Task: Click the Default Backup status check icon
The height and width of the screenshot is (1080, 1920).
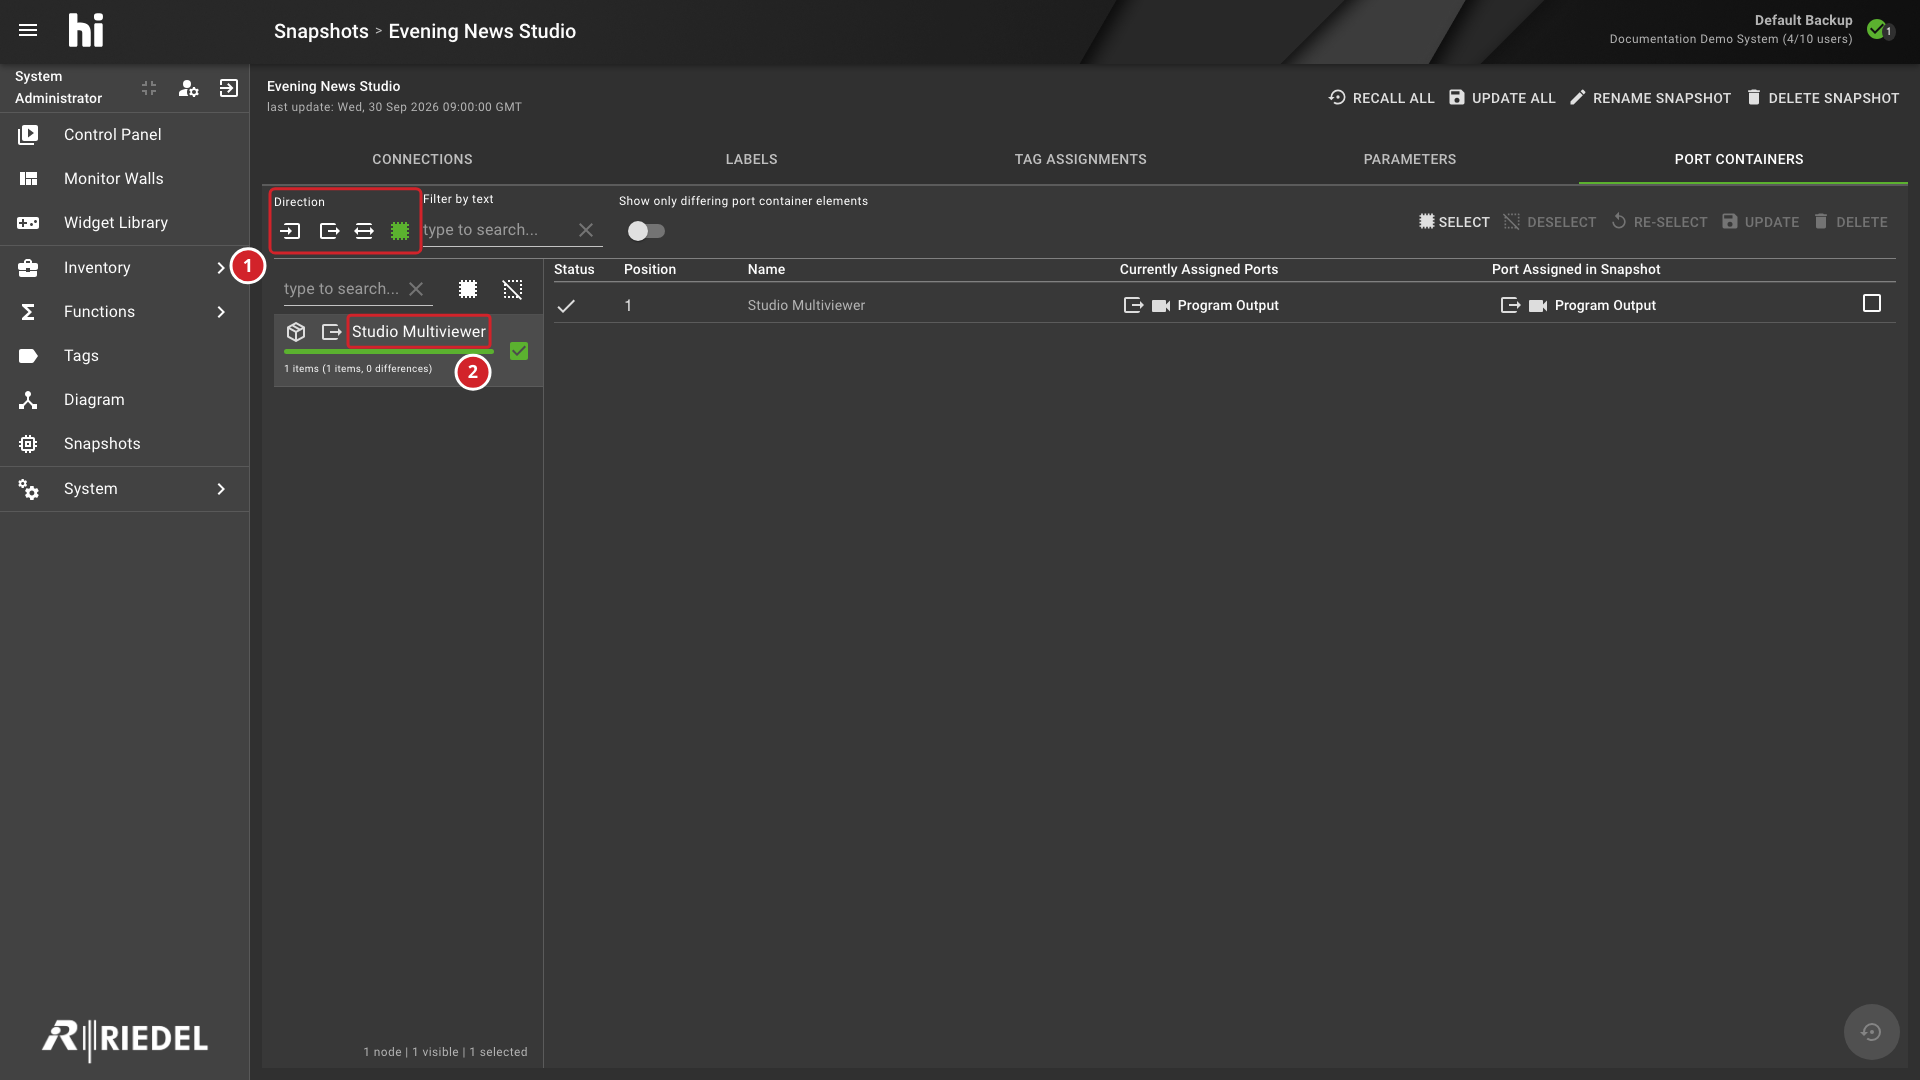Action: (1877, 29)
